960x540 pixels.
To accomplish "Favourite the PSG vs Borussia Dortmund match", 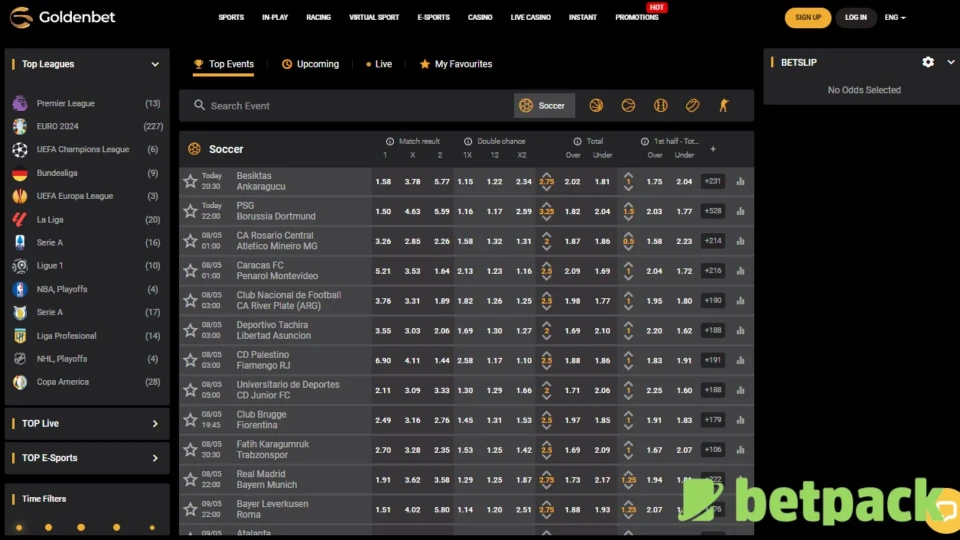I will click(x=190, y=211).
